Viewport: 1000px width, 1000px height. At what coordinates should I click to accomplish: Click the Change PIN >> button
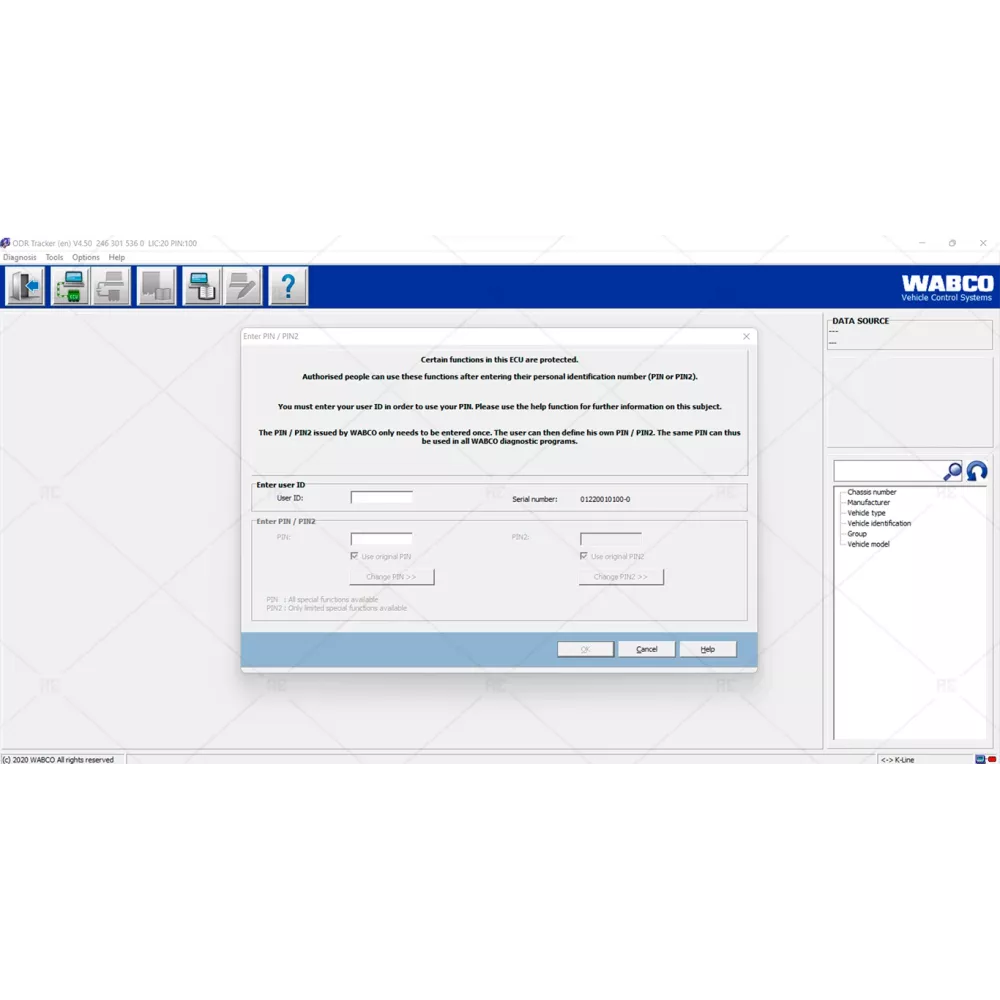pos(391,577)
